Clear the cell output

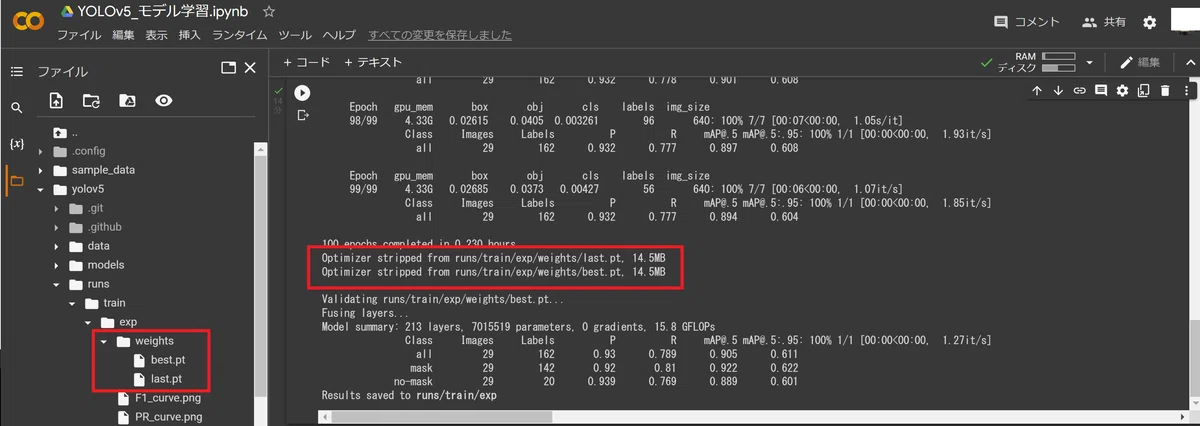point(302,116)
